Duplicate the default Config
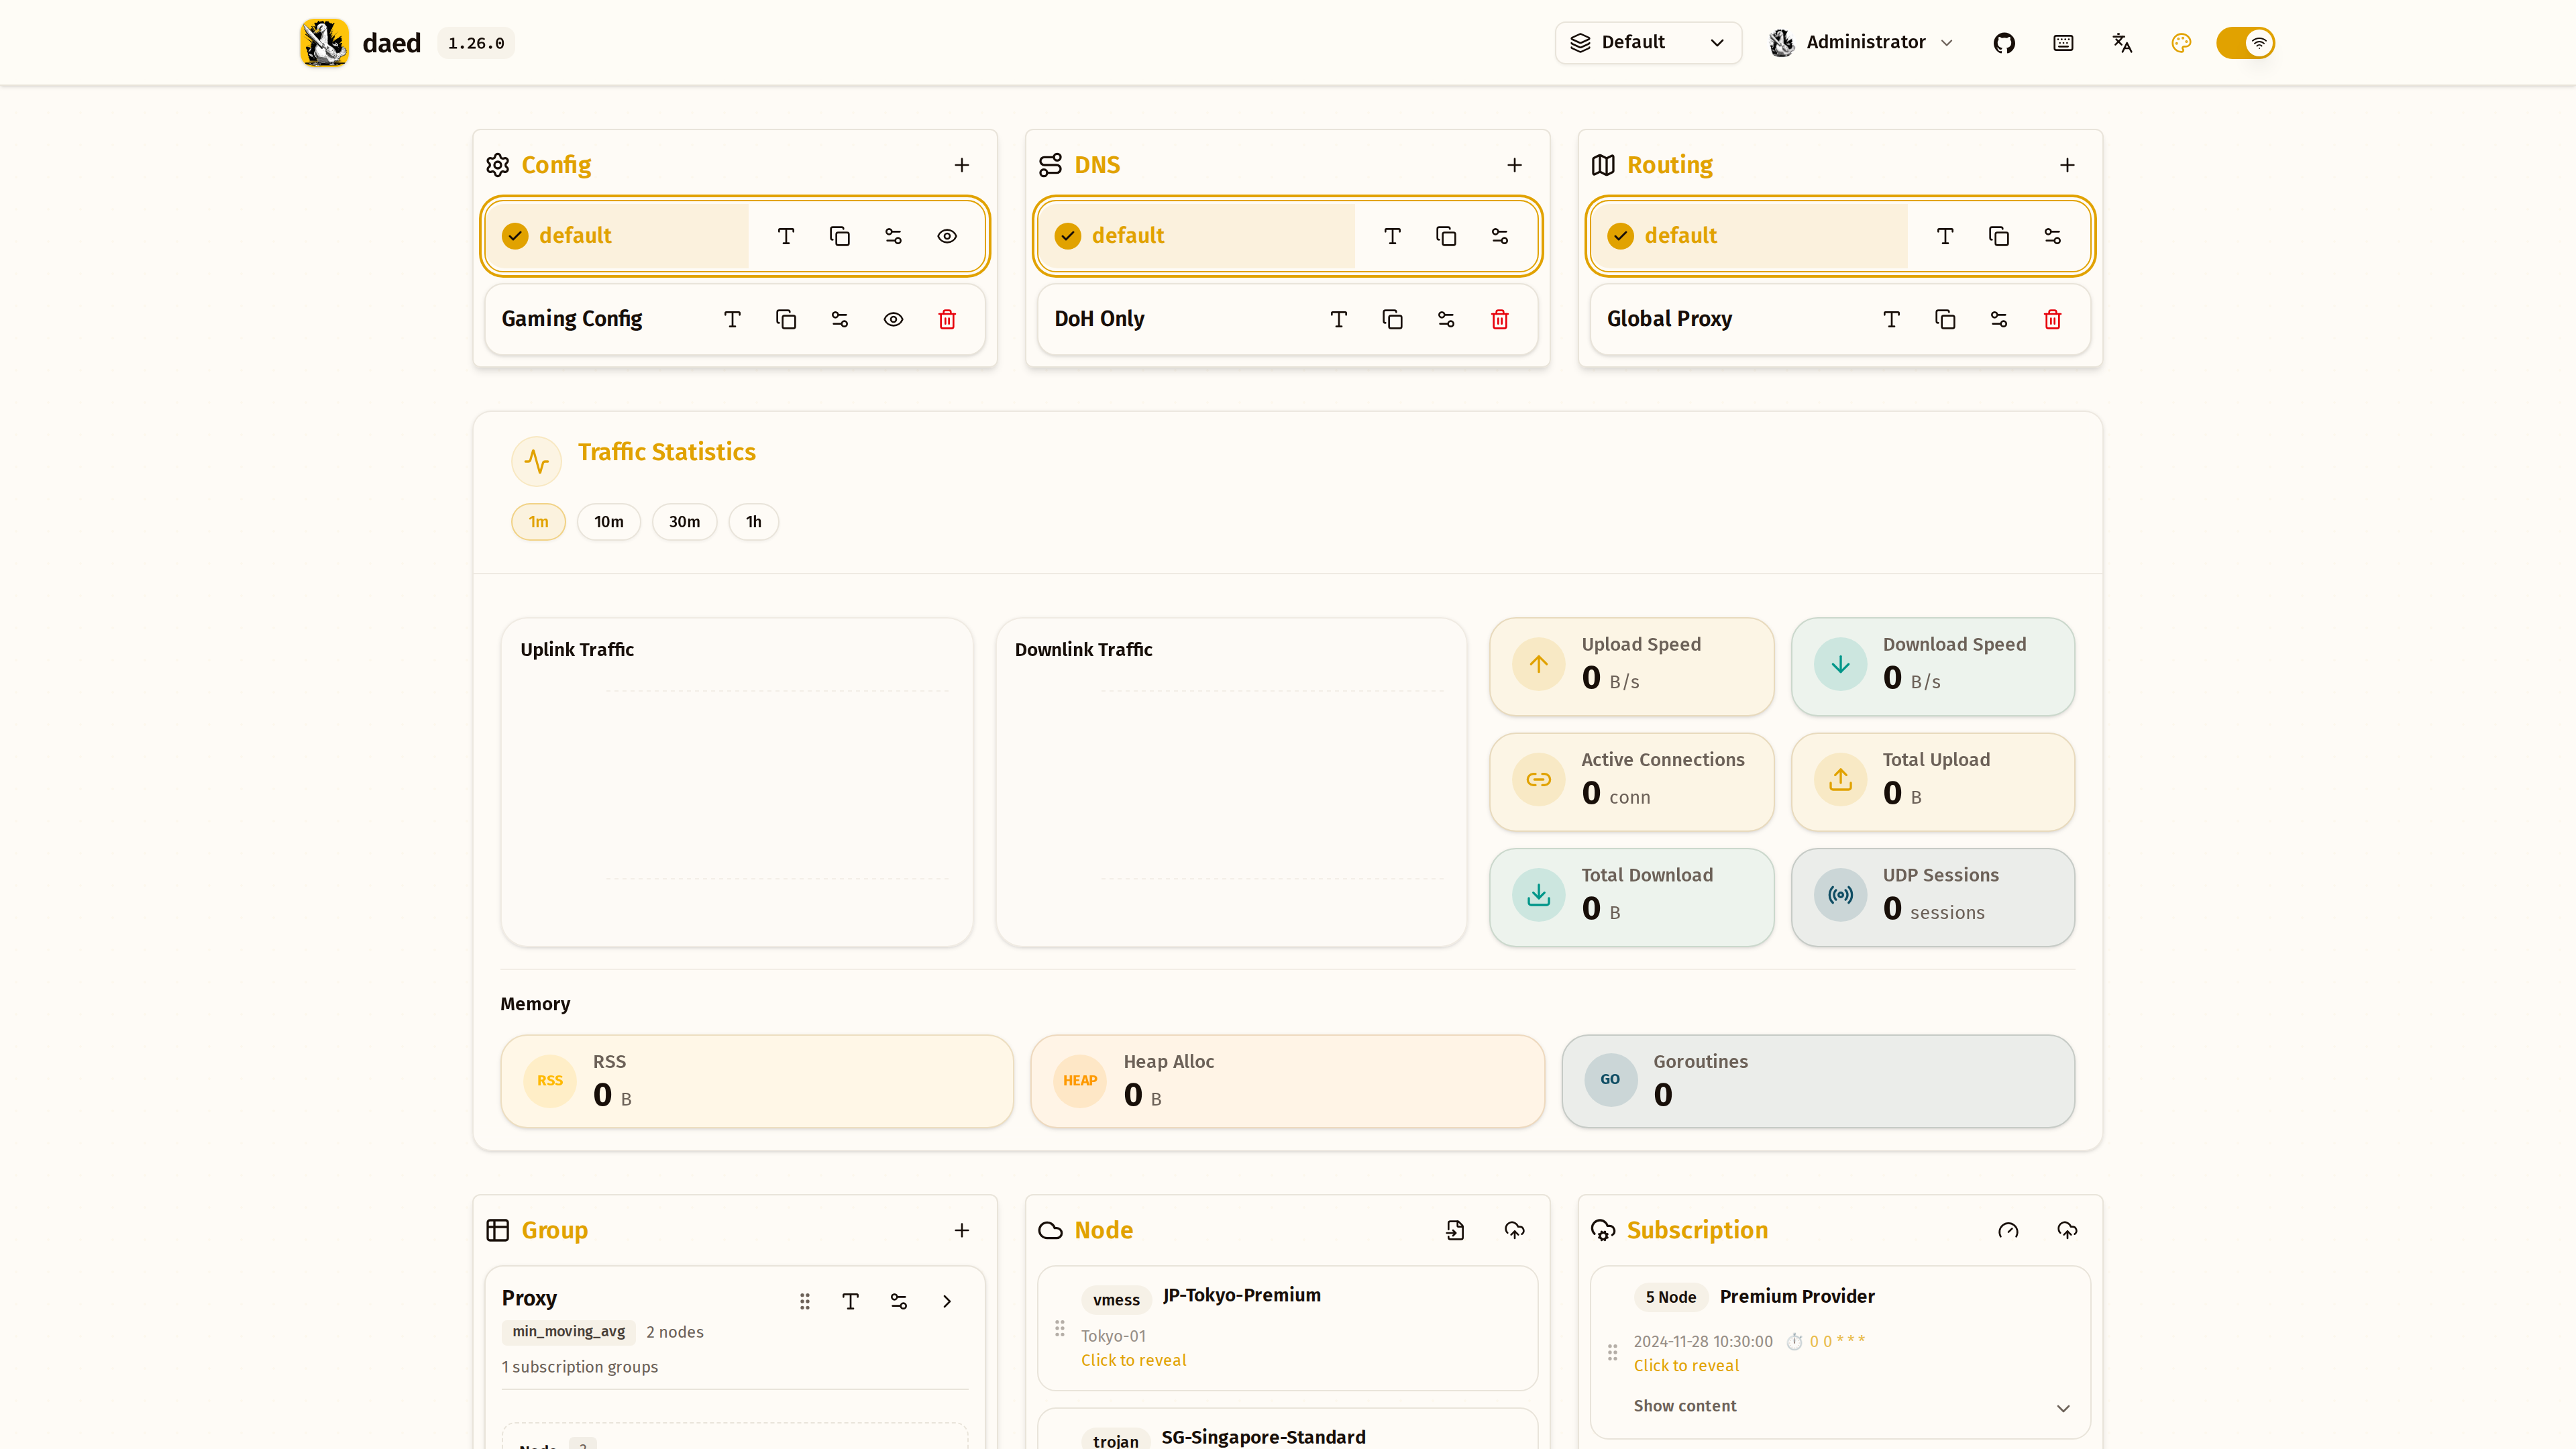Image resolution: width=2576 pixels, height=1449 pixels. 840,236
